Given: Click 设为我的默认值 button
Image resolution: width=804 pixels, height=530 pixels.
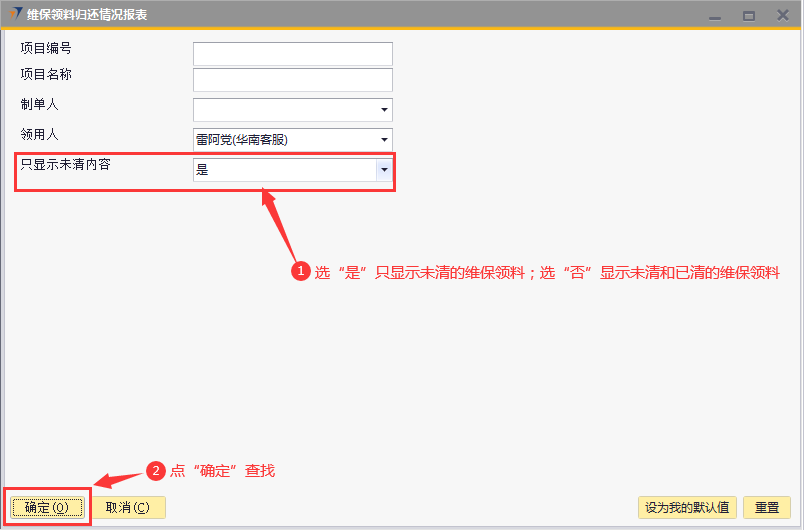Looking at the screenshot, I should pyautogui.click(x=687, y=508).
